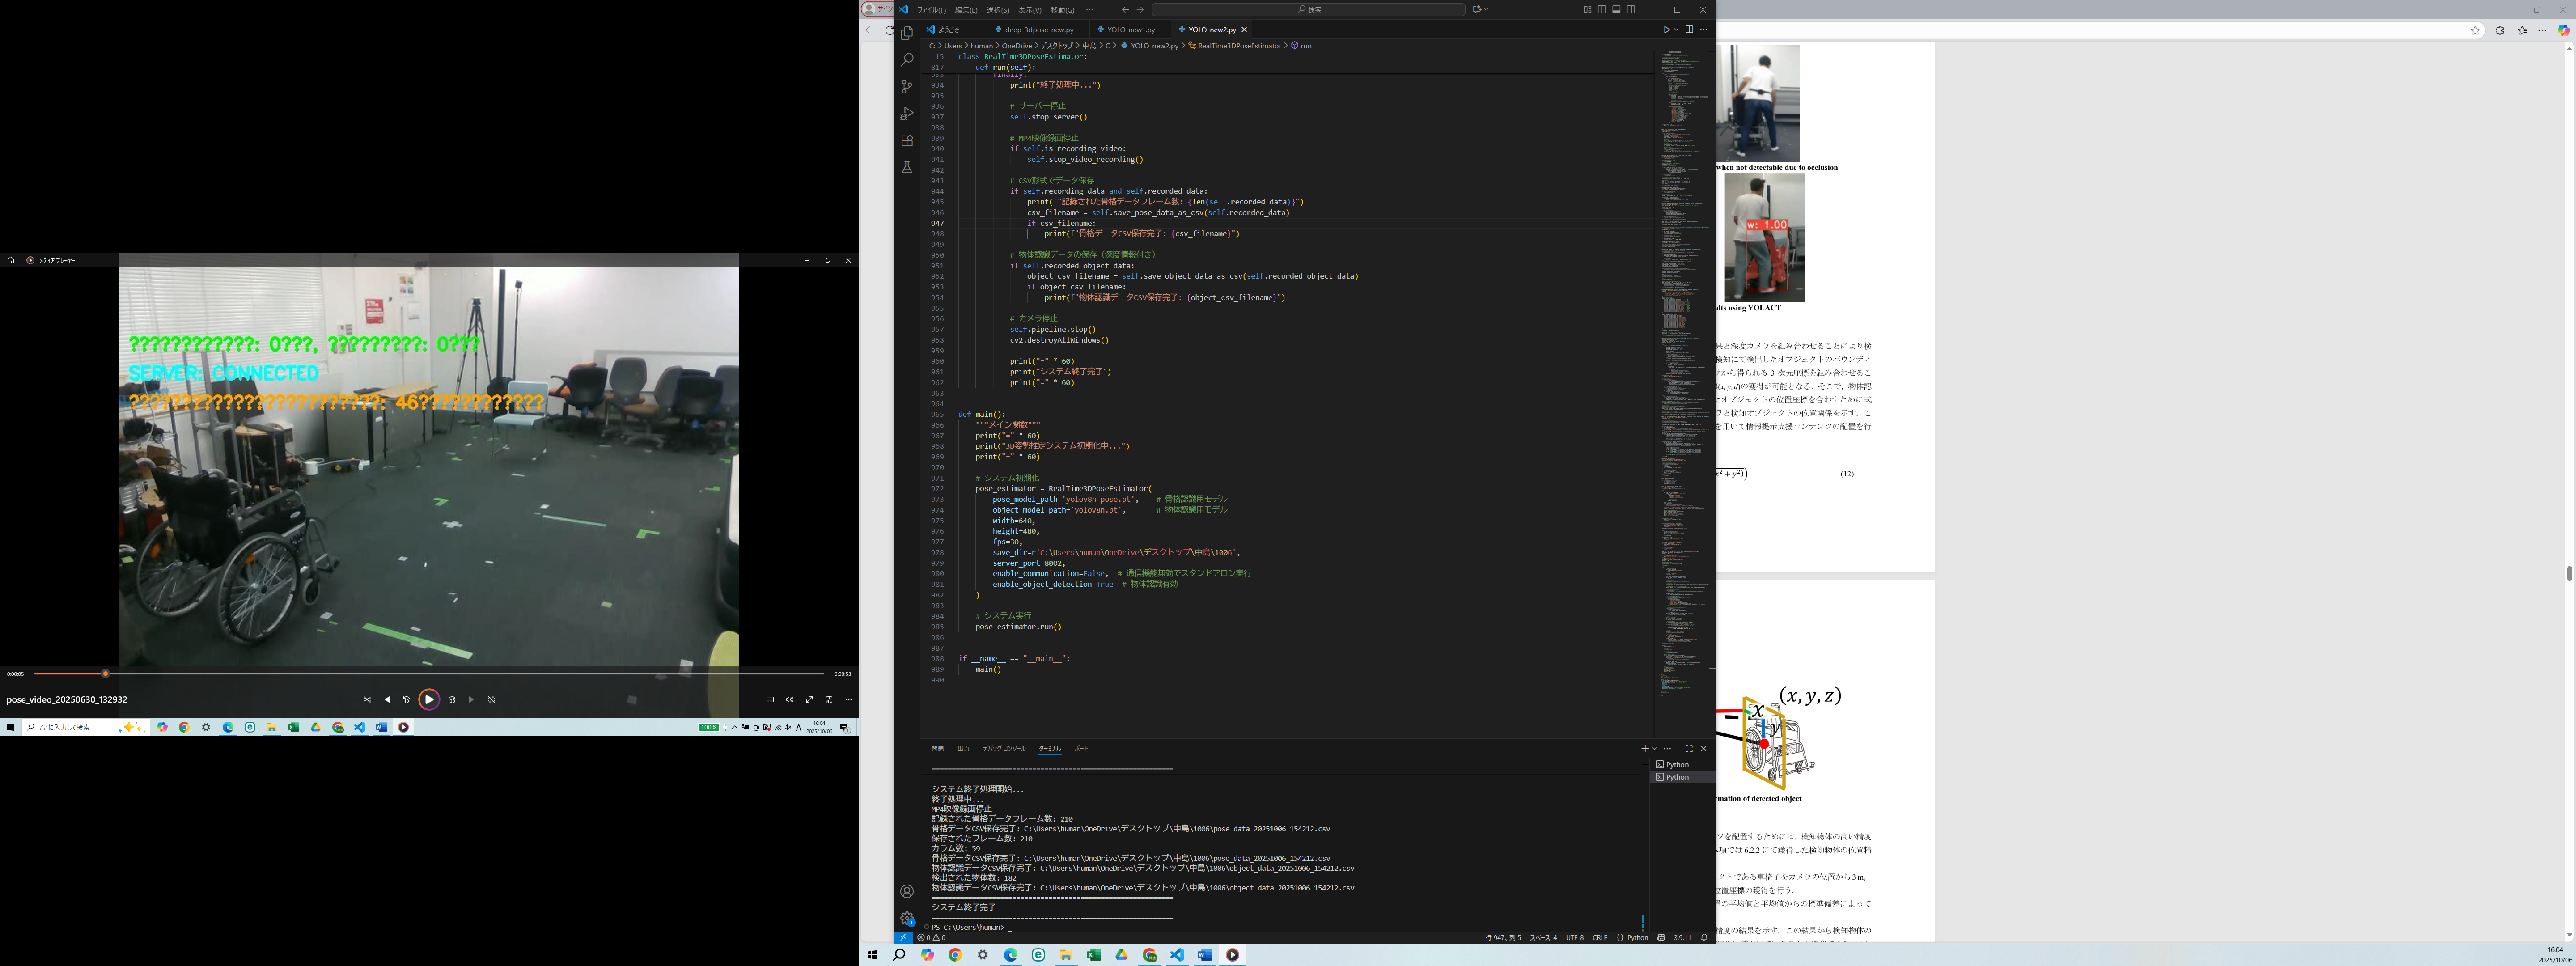
Task: Split the editor to the right
Action: tap(1689, 30)
